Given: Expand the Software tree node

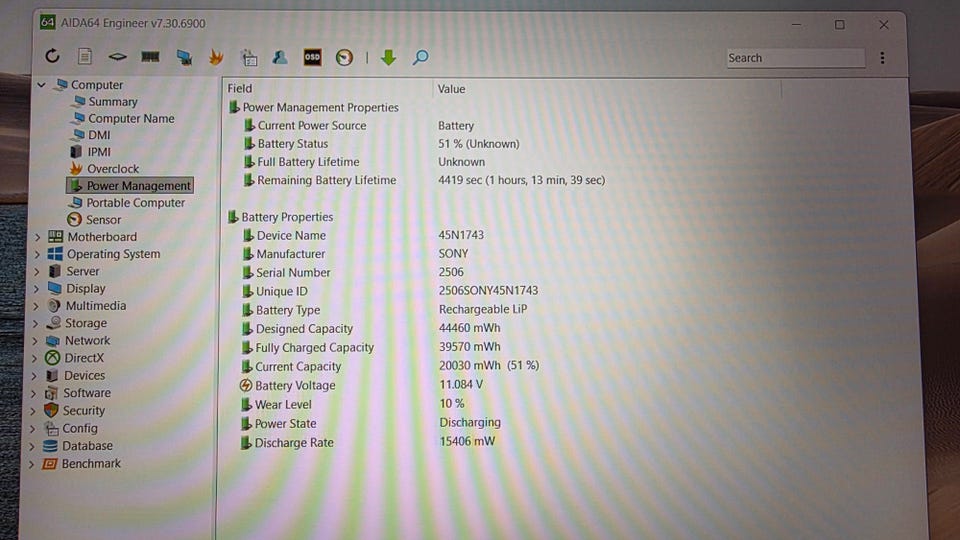Looking at the screenshot, I should pos(33,393).
